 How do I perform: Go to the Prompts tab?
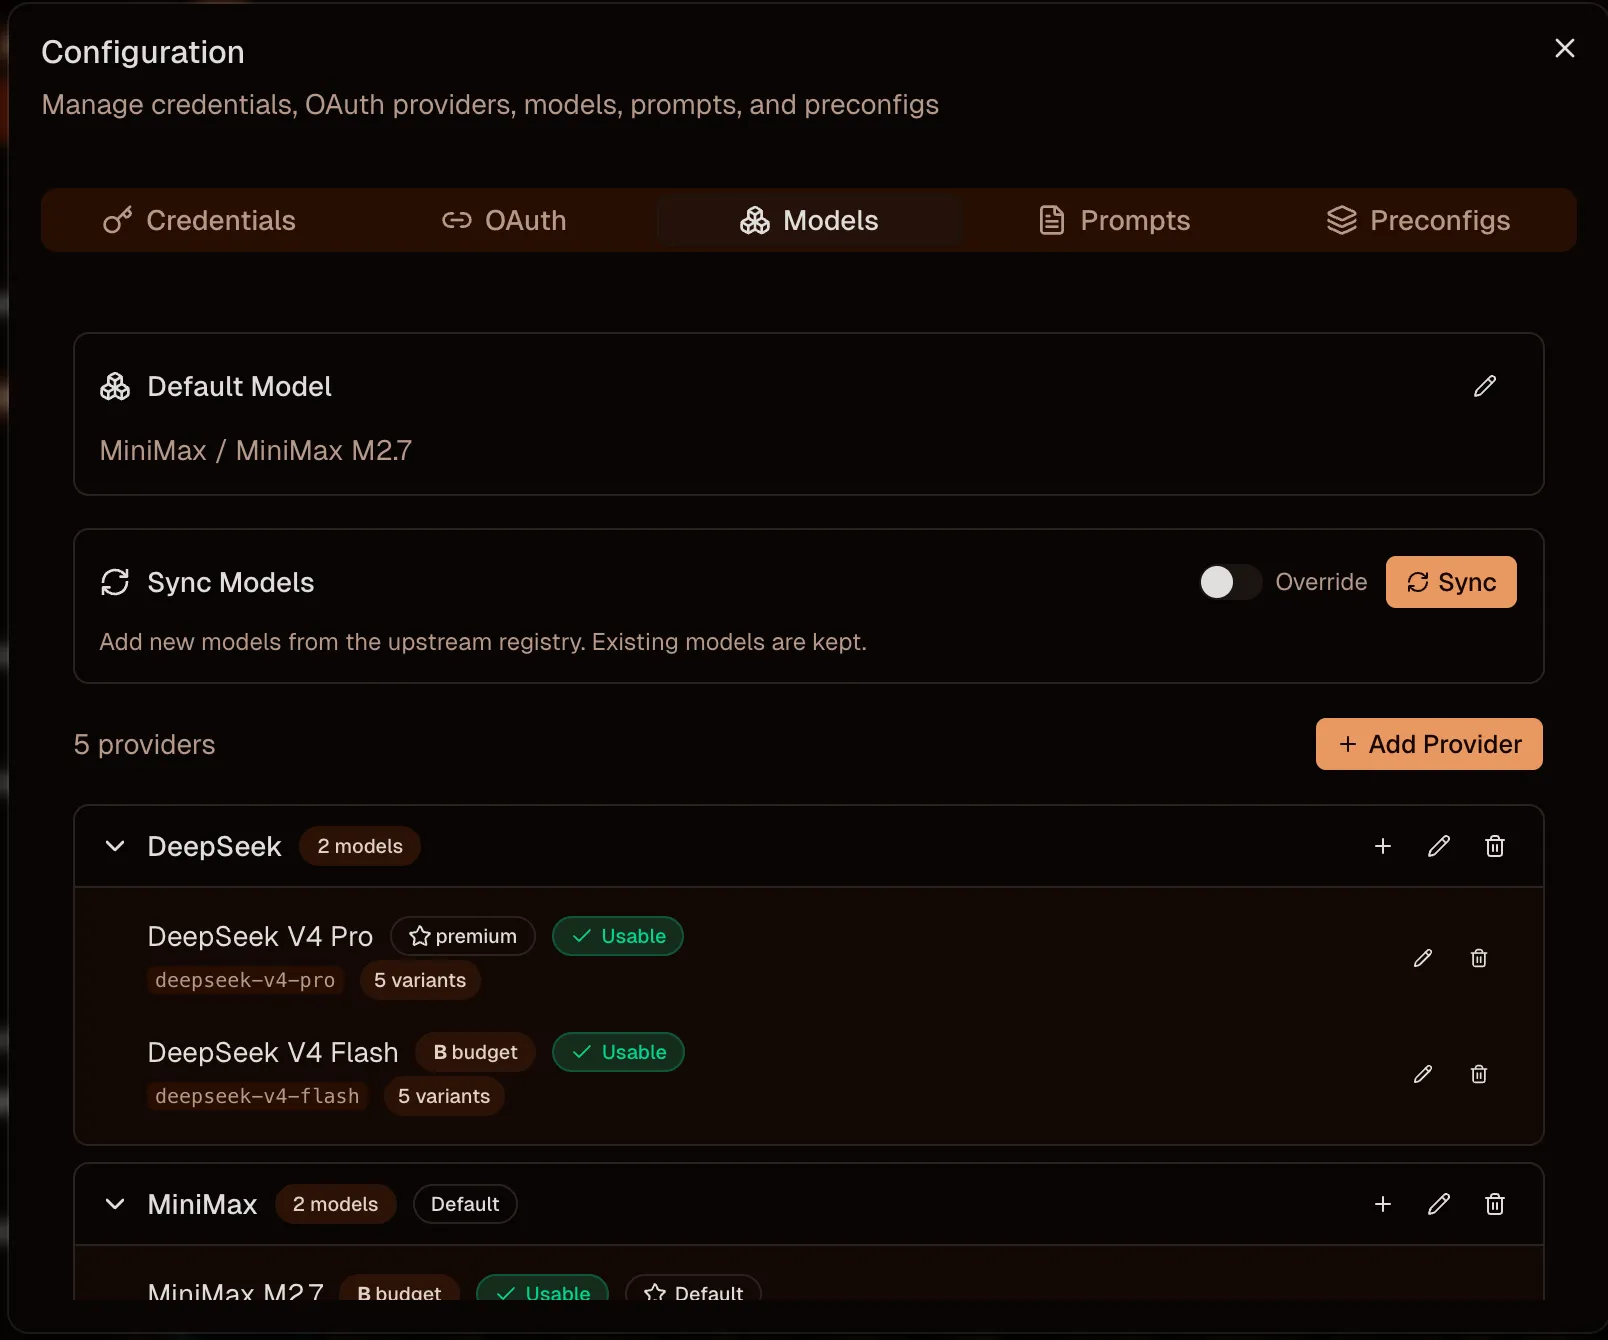(x=1114, y=220)
